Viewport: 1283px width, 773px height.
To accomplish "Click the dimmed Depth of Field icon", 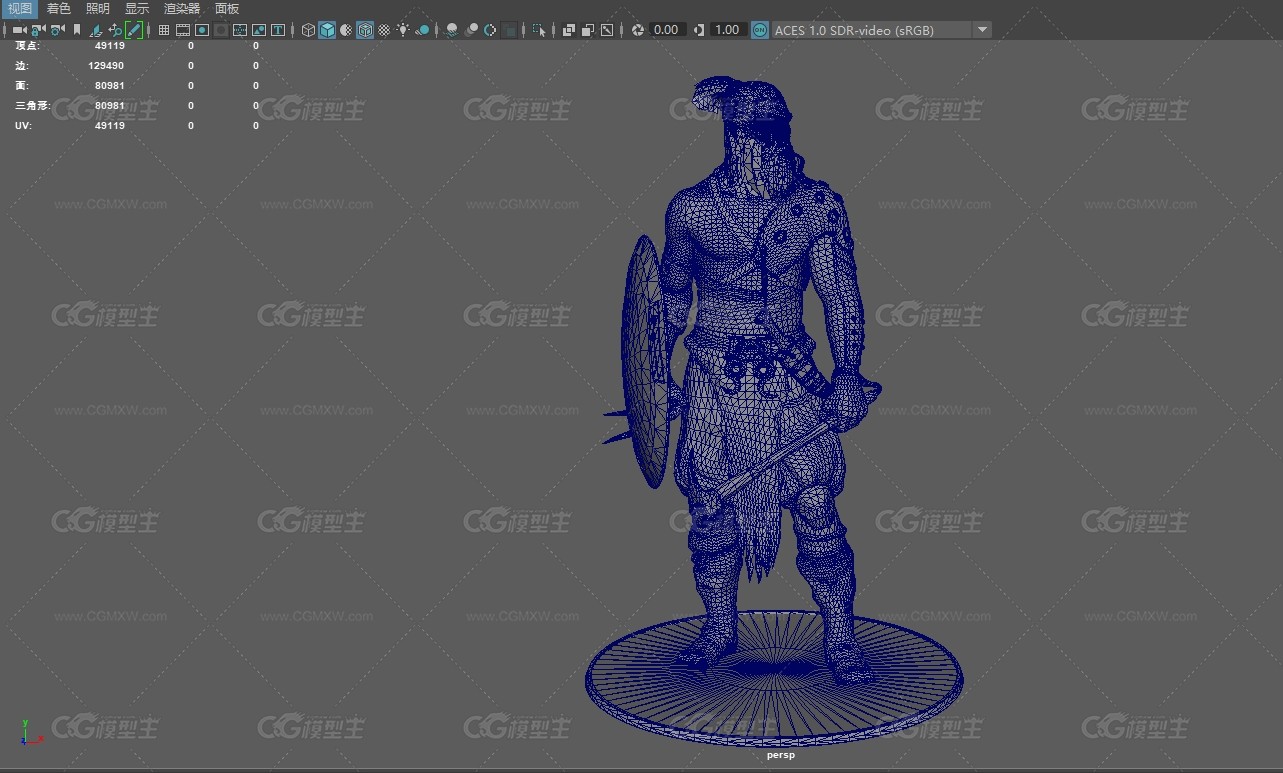I will pos(510,30).
